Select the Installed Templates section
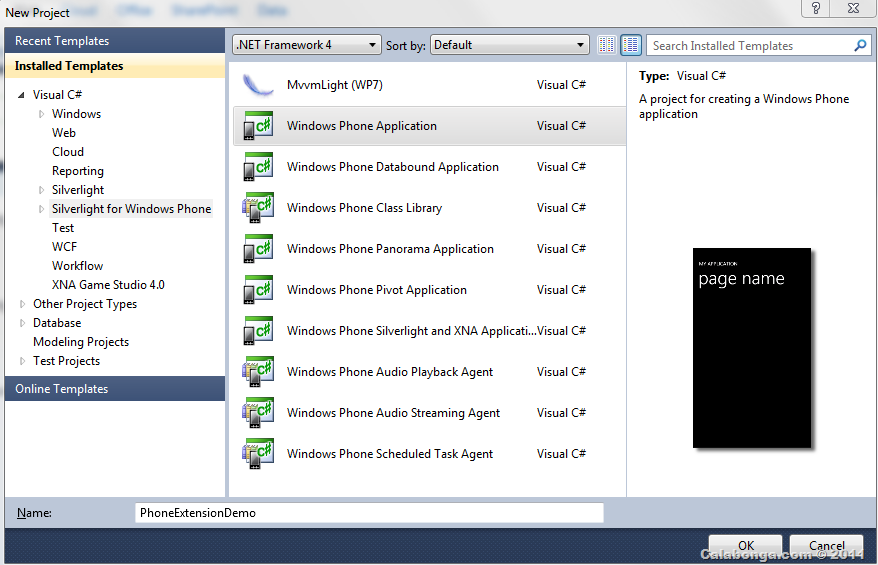Screen dimensions: 878x565 coord(115,66)
